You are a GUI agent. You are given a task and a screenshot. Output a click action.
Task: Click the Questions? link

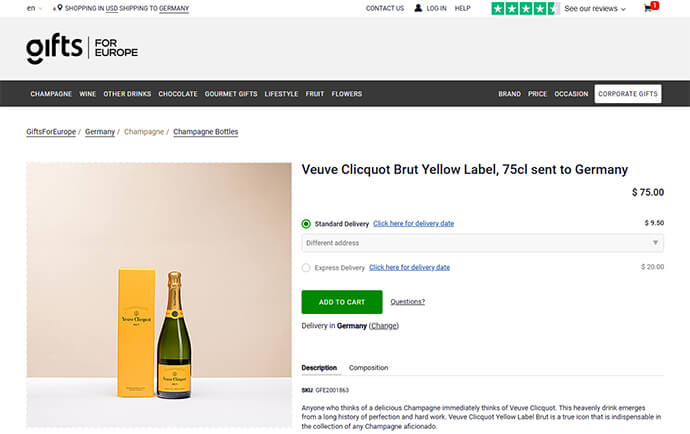click(x=407, y=301)
